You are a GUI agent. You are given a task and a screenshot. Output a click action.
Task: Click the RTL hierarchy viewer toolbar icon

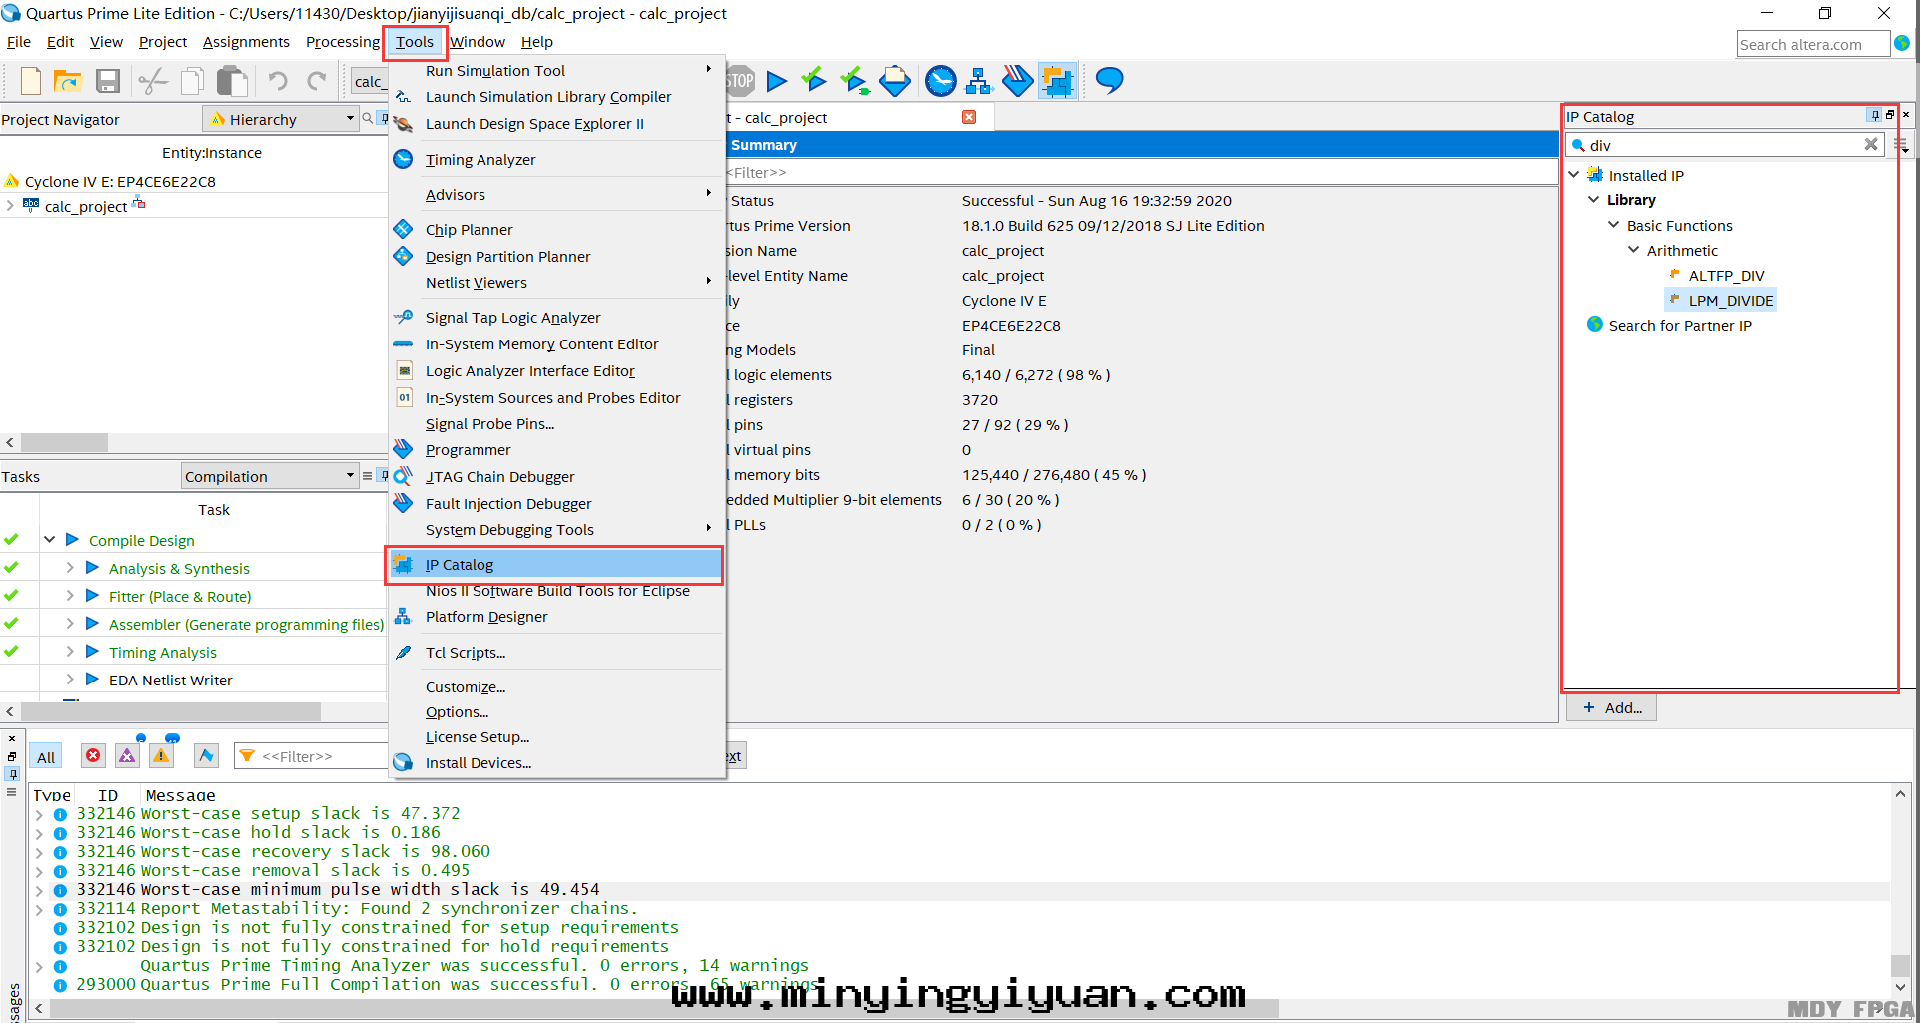click(x=978, y=81)
